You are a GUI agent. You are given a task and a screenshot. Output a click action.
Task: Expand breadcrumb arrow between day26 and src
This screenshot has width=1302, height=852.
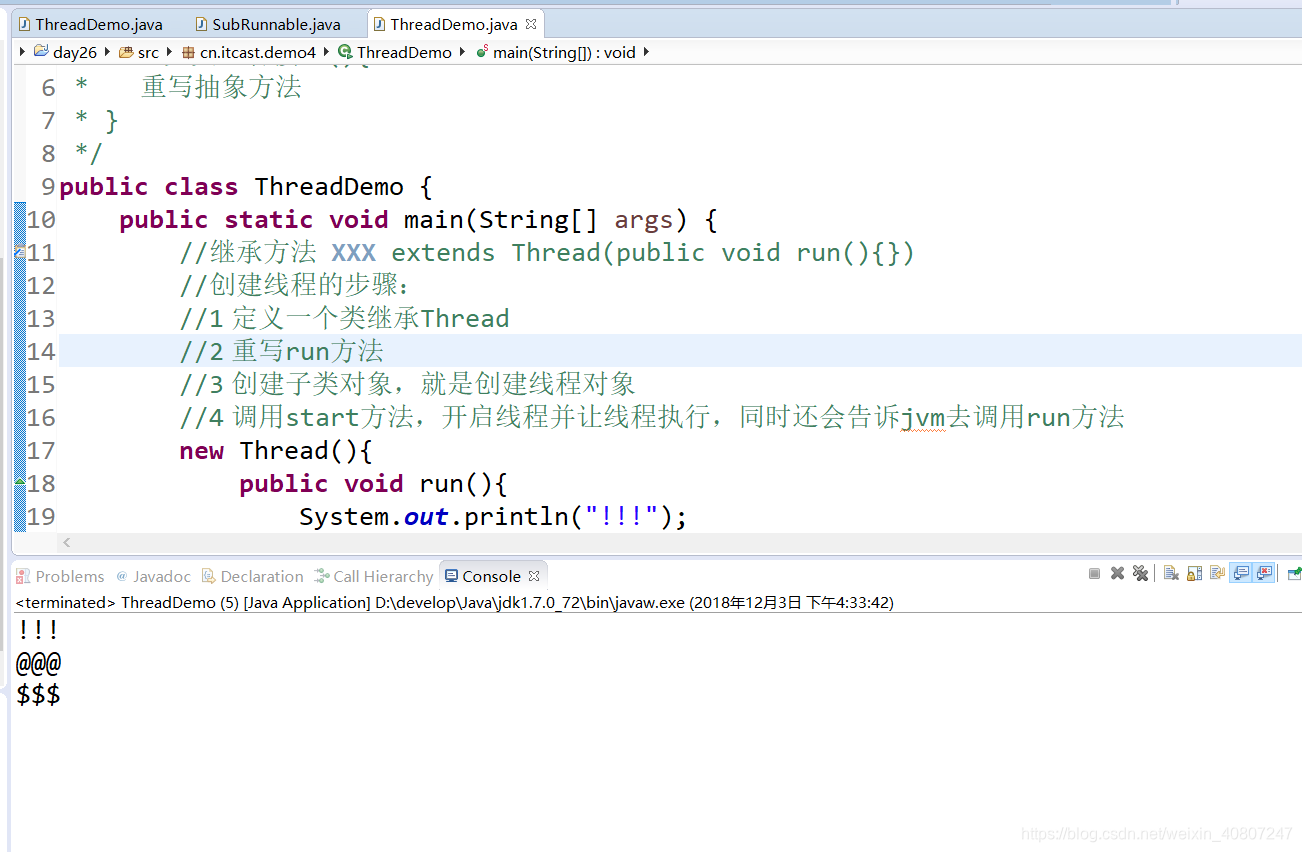click(x=107, y=52)
